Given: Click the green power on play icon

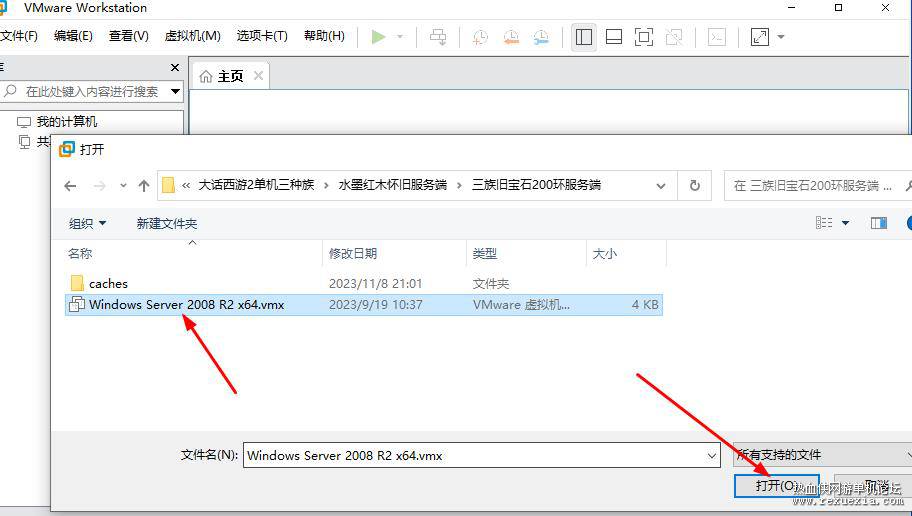Looking at the screenshot, I should (x=379, y=37).
